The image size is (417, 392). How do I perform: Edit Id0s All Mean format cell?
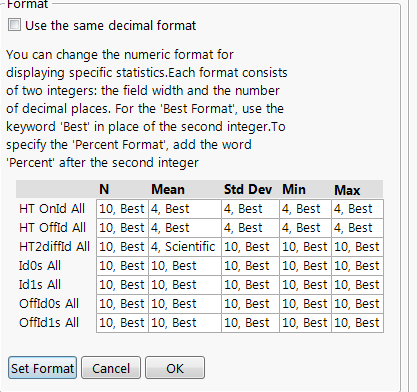[x=185, y=266]
